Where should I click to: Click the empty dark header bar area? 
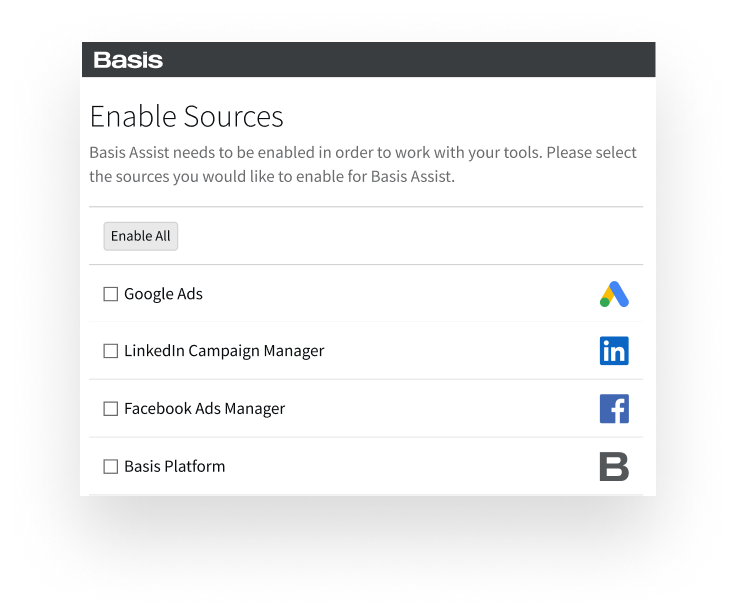[x=408, y=60]
